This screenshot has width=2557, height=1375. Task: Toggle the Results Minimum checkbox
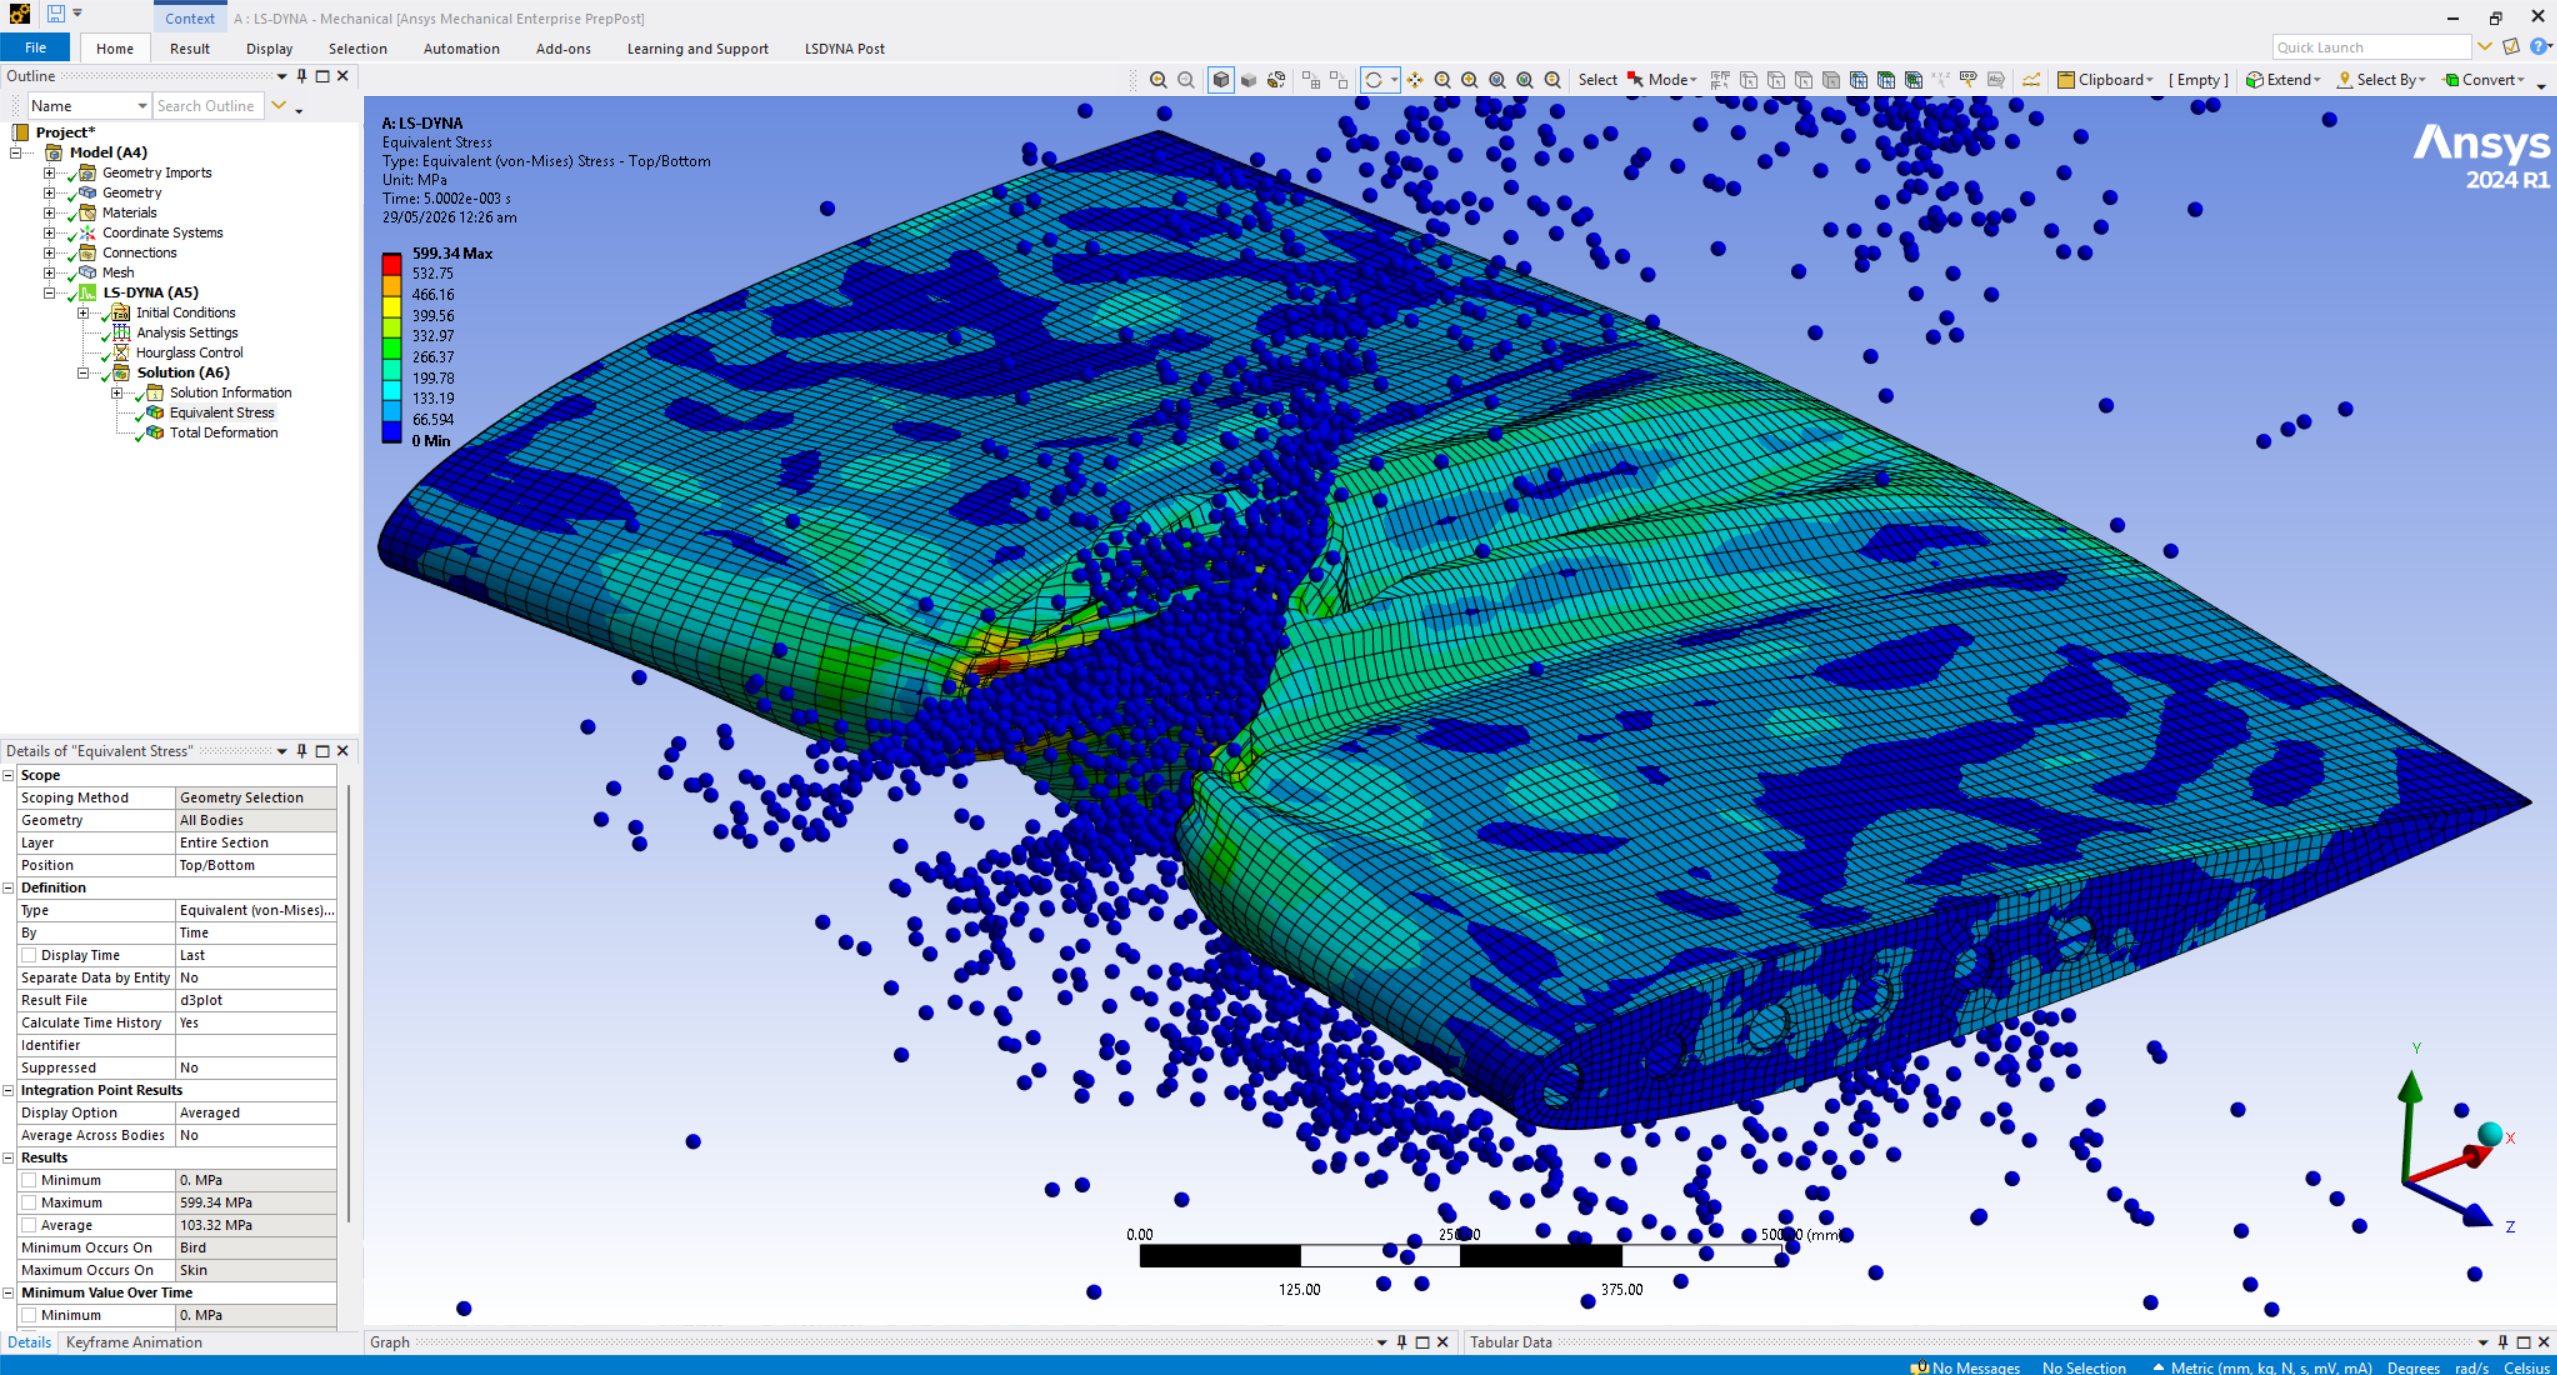29,1180
